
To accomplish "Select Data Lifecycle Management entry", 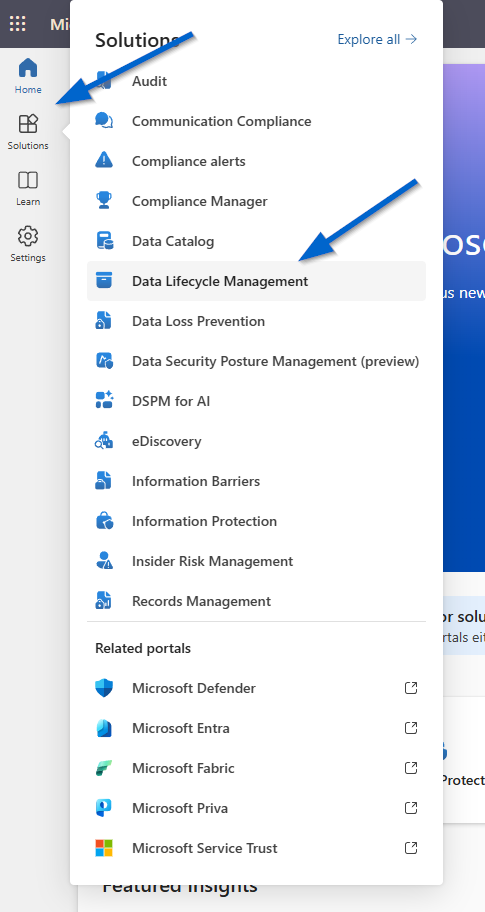I will (x=256, y=281).
